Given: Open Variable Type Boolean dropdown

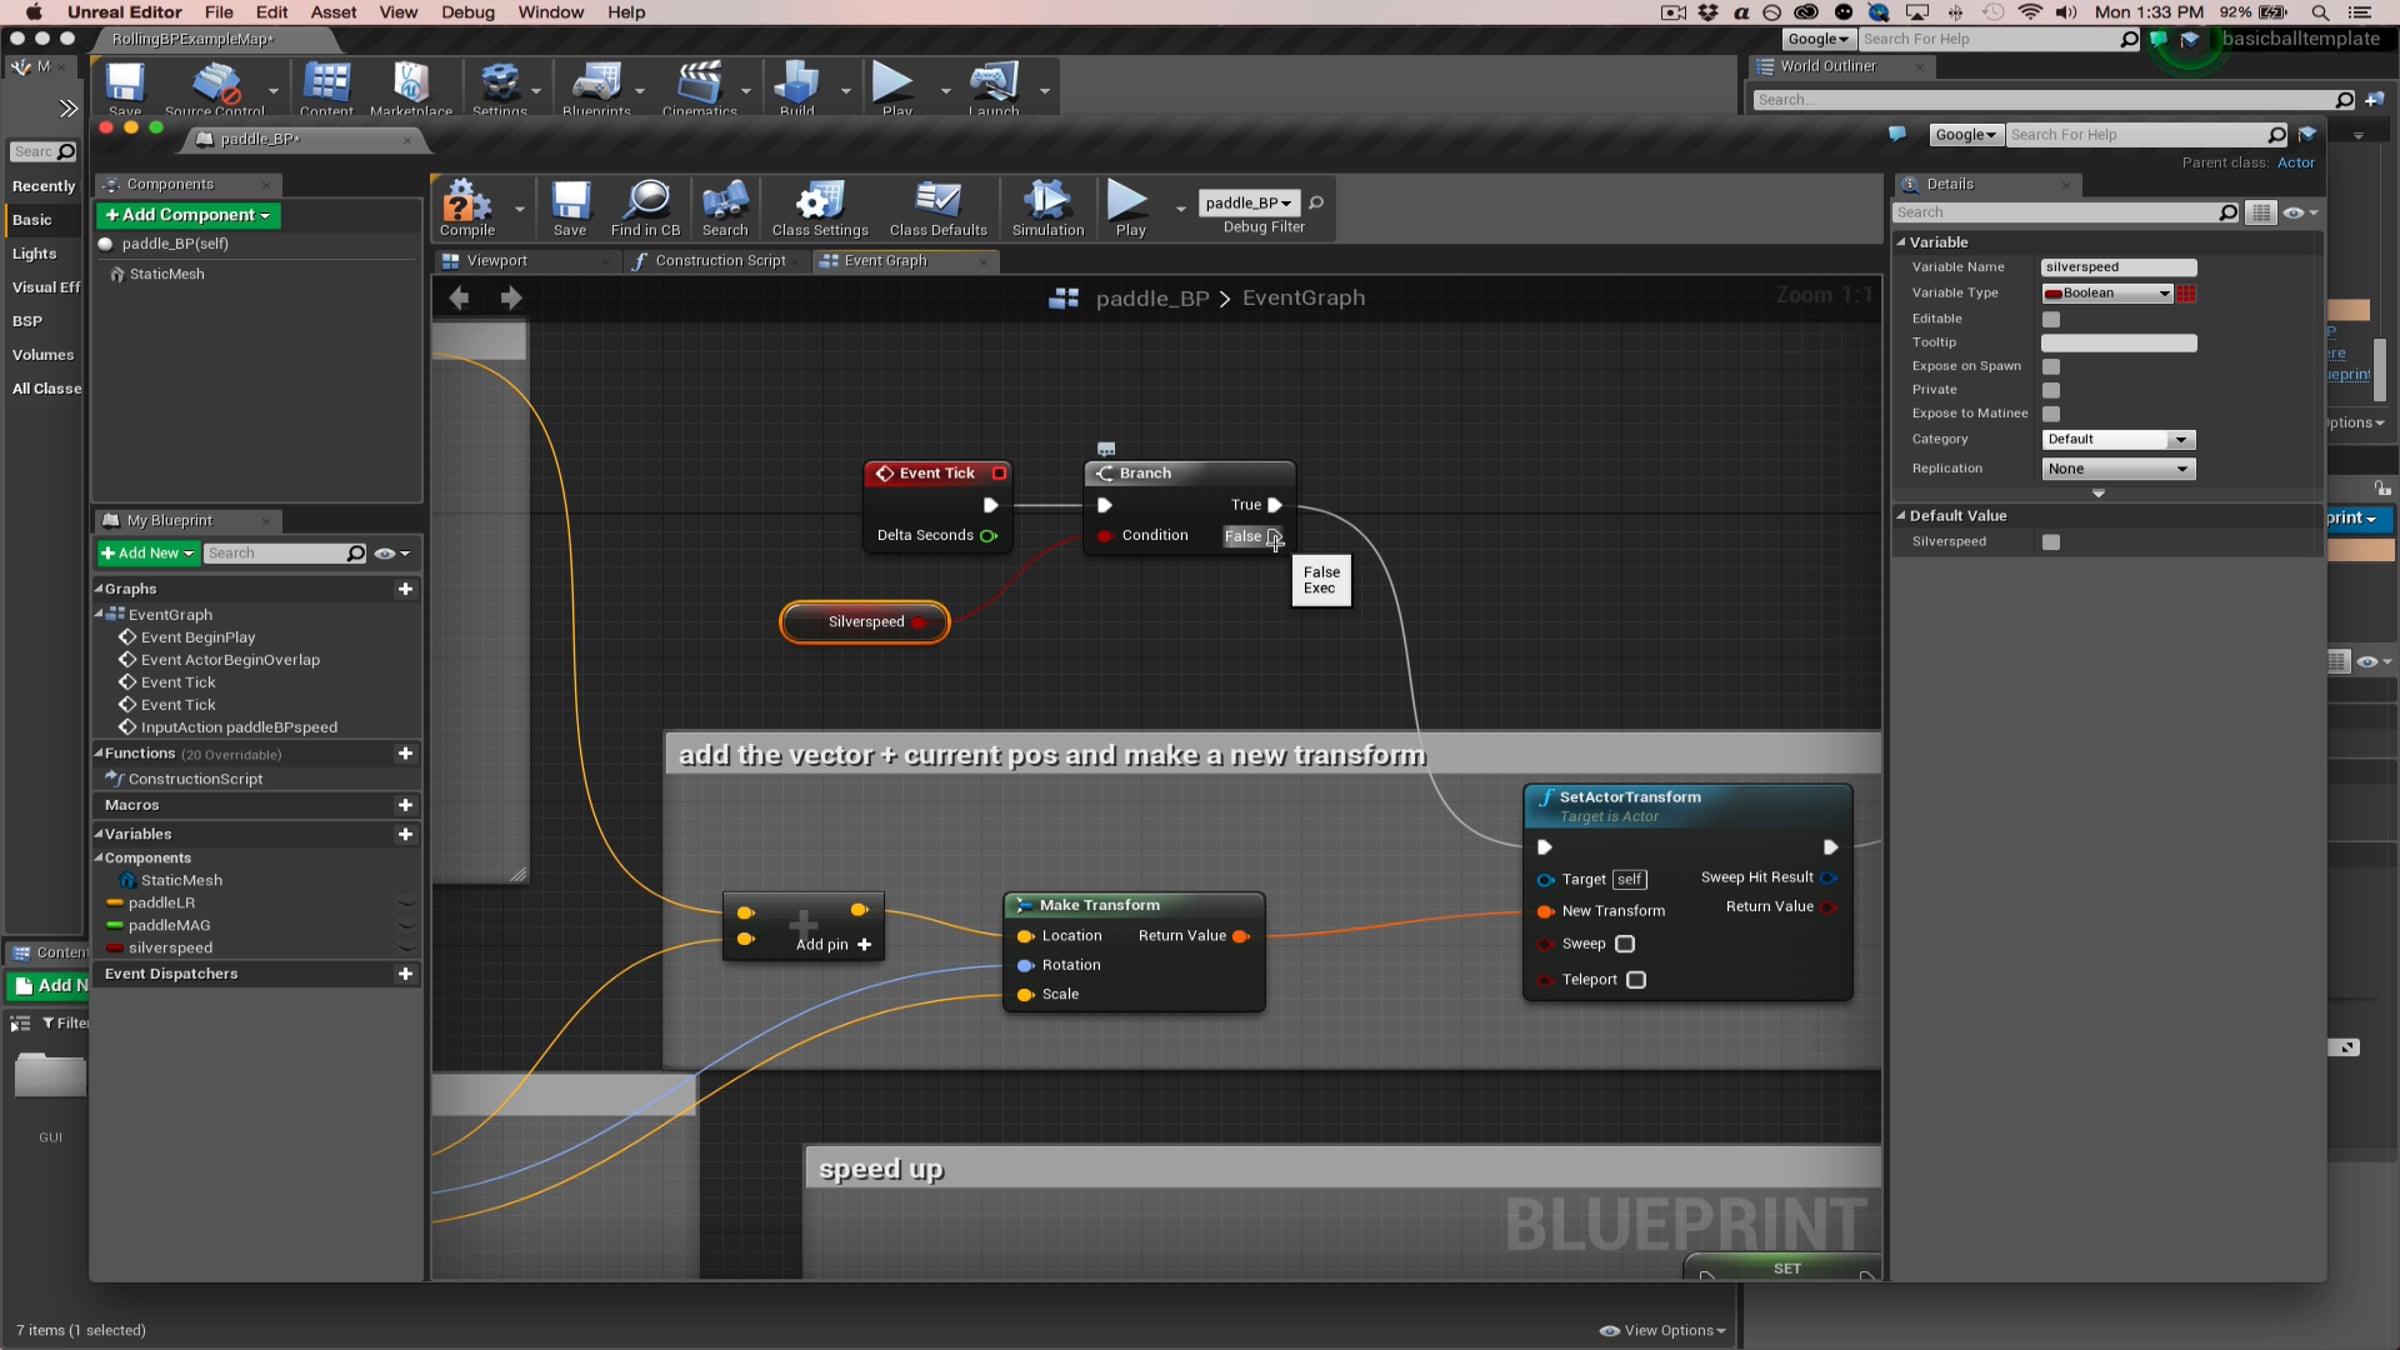Looking at the screenshot, I should click(2107, 293).
